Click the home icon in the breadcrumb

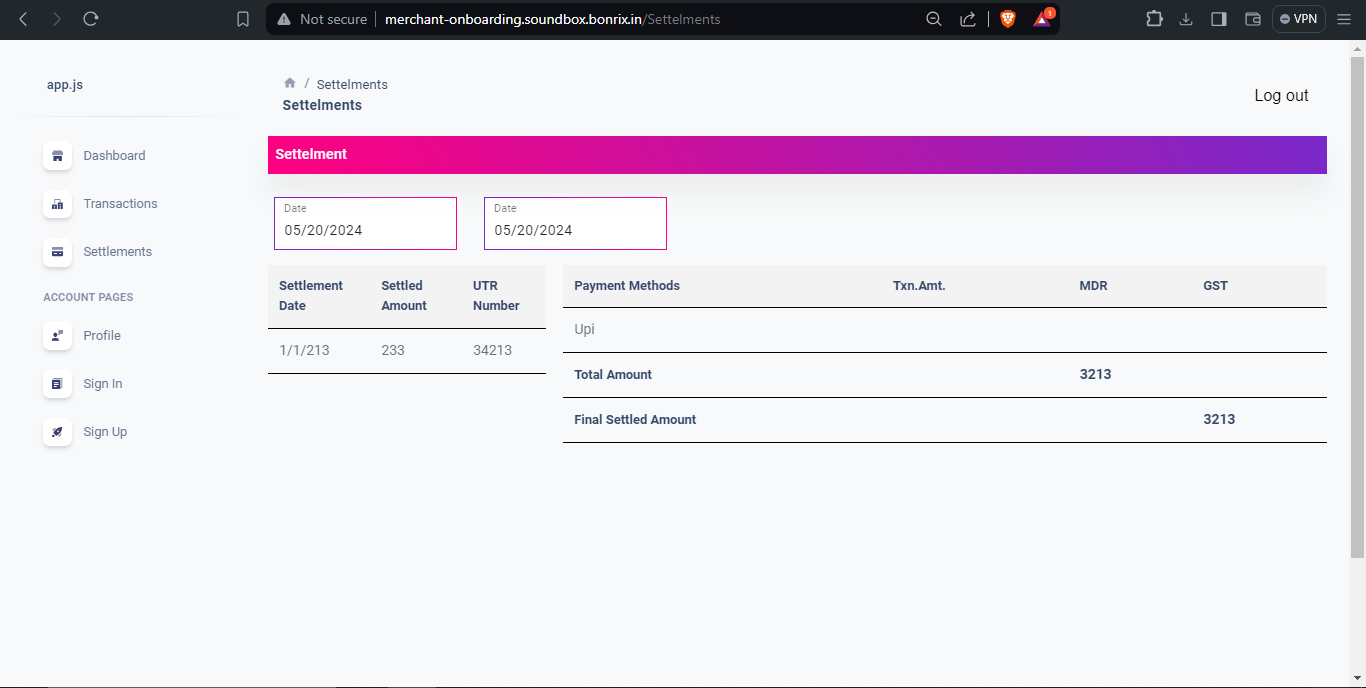(x=289, y=83)
